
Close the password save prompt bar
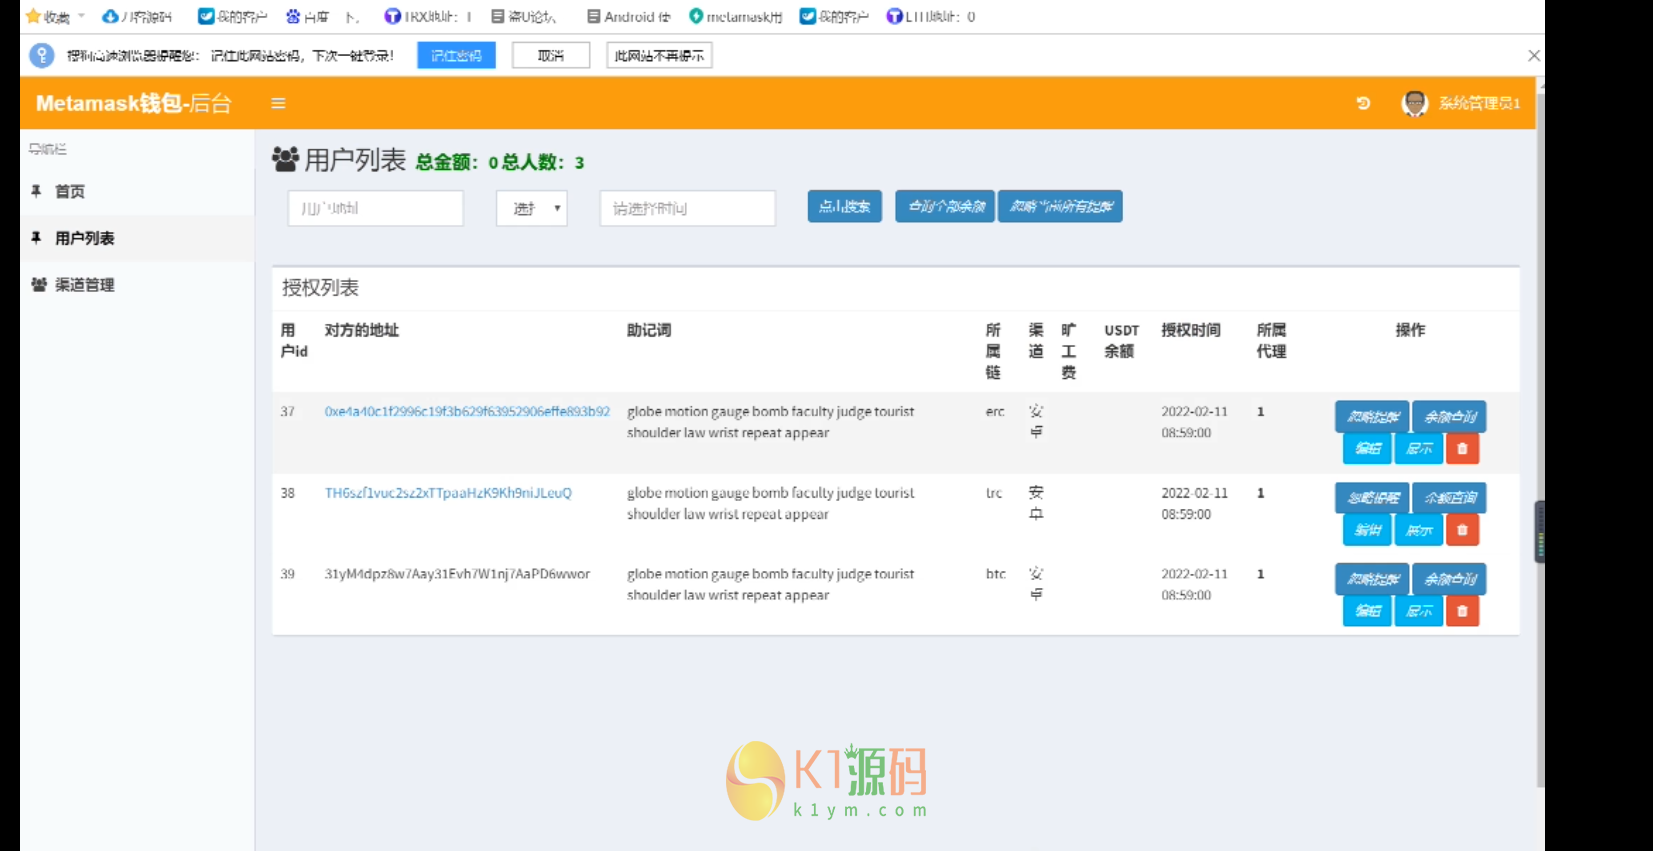point(1533,56)
